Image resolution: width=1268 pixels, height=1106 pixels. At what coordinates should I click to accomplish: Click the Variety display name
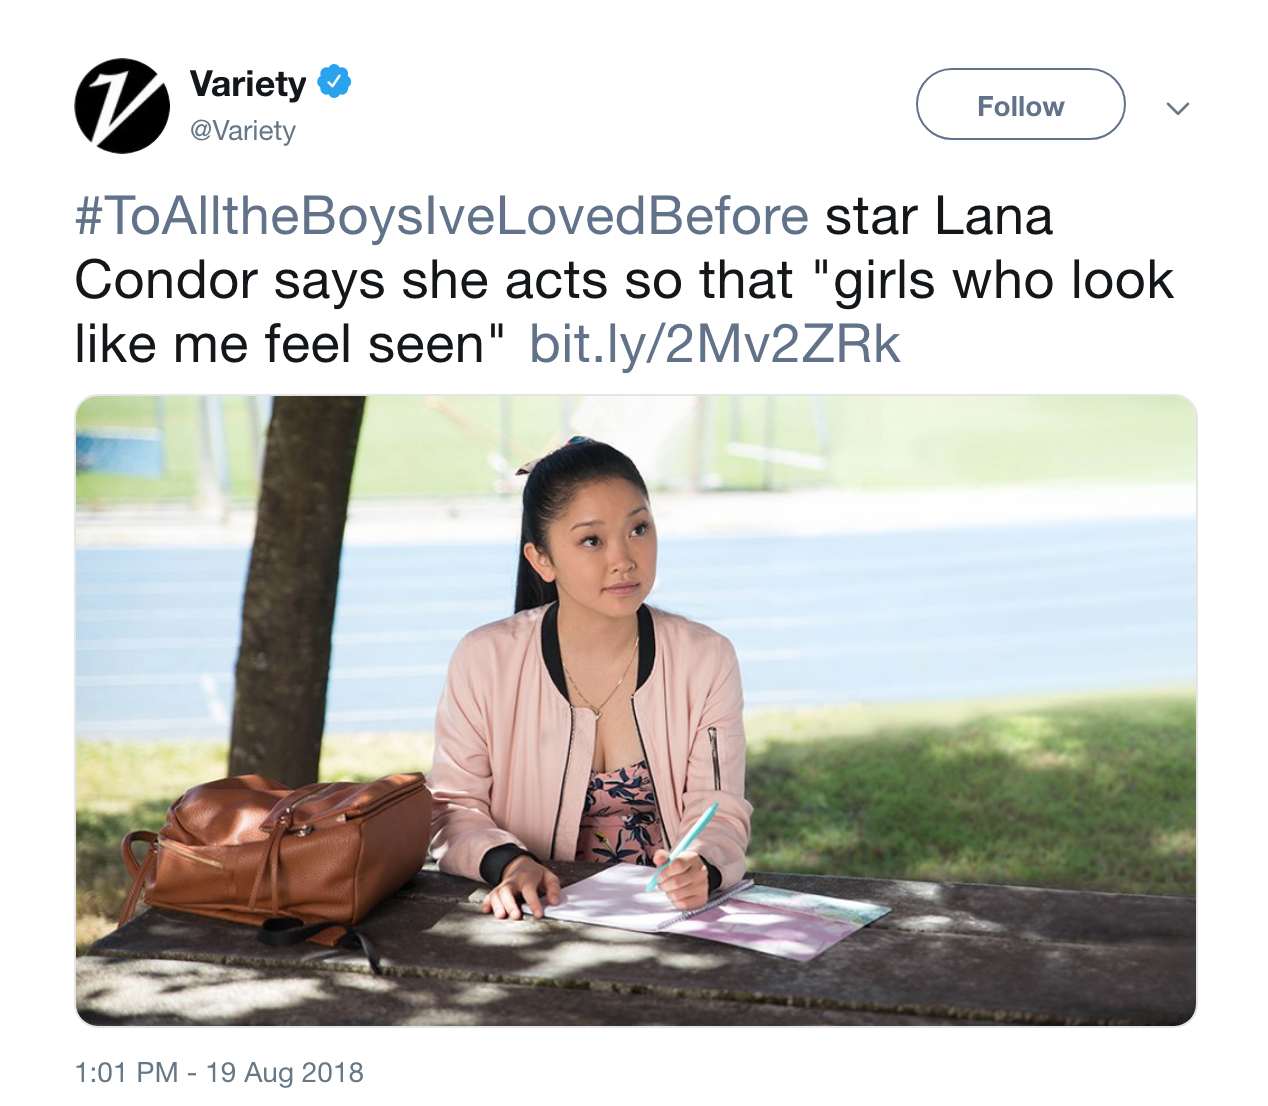248,84
